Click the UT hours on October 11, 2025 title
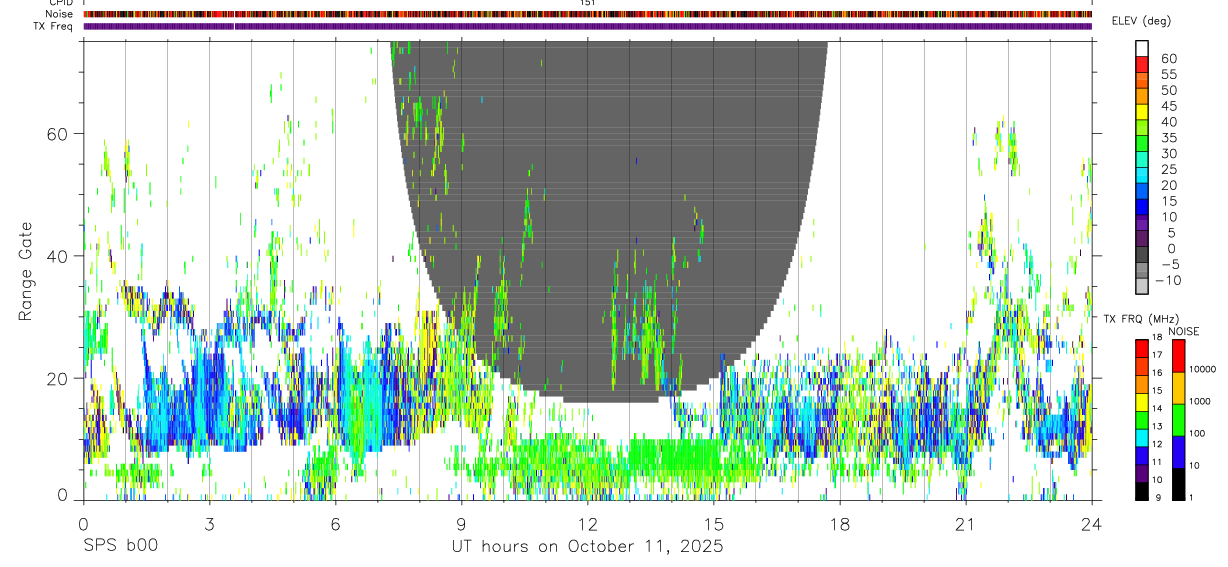1228x567 pixels. coord(586,546)
